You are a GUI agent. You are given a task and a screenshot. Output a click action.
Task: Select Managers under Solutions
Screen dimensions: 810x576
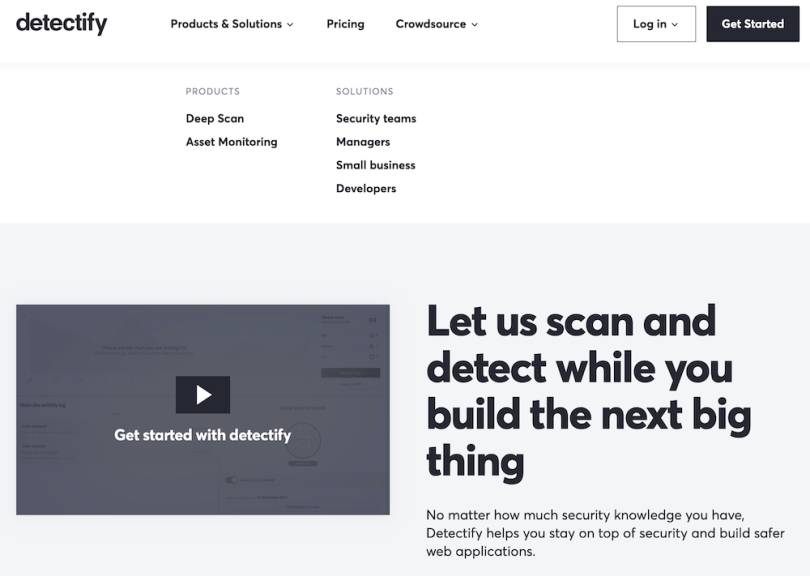[363, 142]
